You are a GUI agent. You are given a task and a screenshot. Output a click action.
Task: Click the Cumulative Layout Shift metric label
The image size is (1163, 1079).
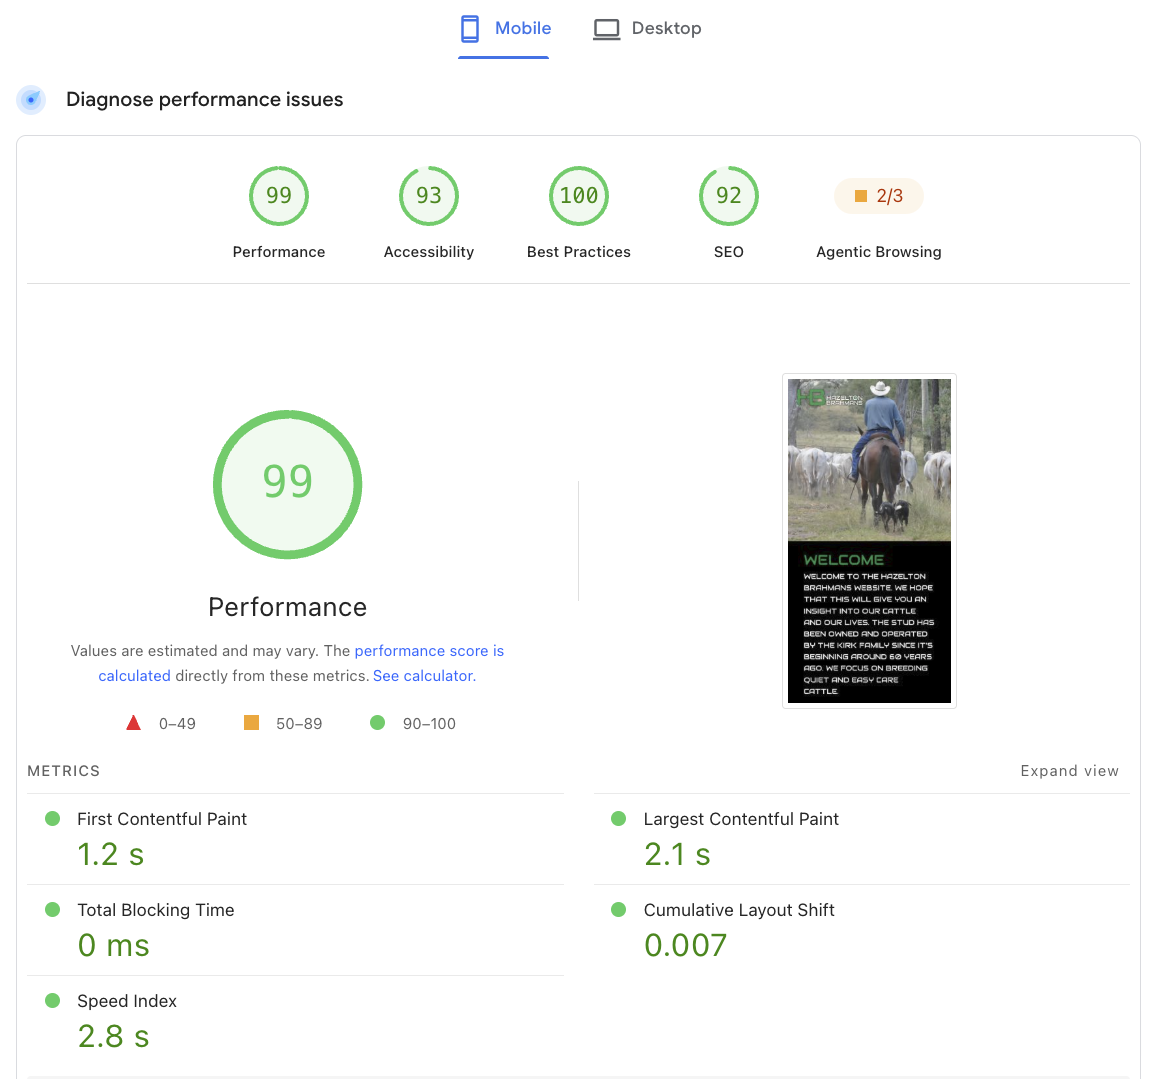pyautogui.click(x=739, y=910)
